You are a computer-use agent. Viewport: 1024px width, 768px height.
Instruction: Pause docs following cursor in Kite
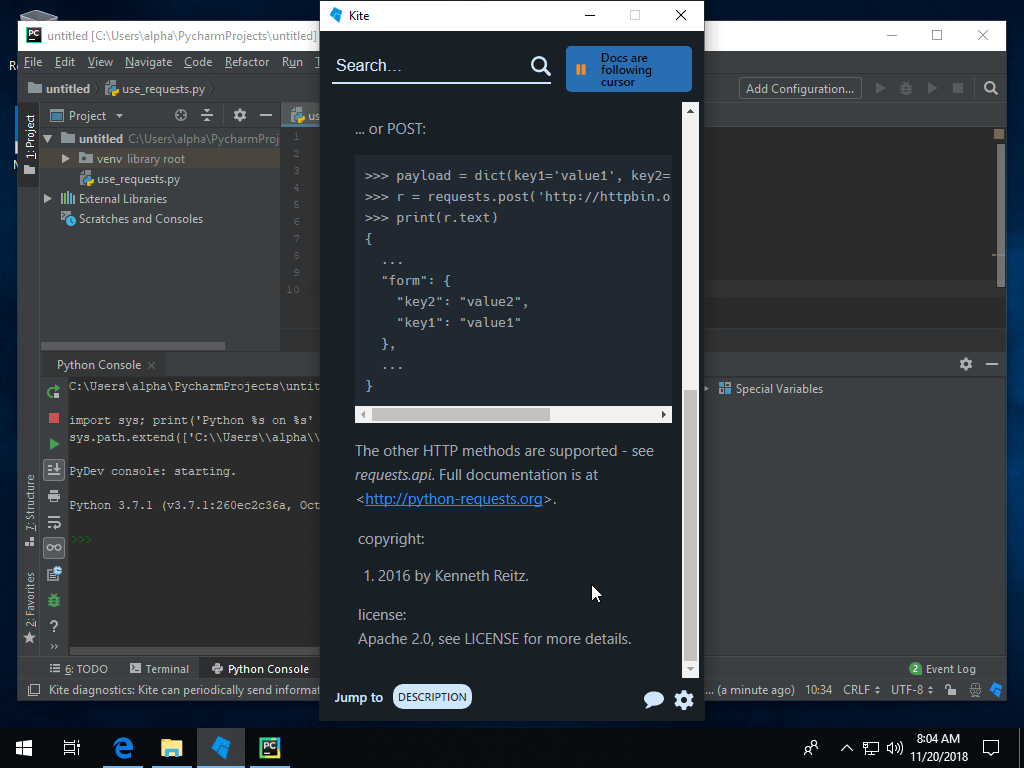click(628, 69)
